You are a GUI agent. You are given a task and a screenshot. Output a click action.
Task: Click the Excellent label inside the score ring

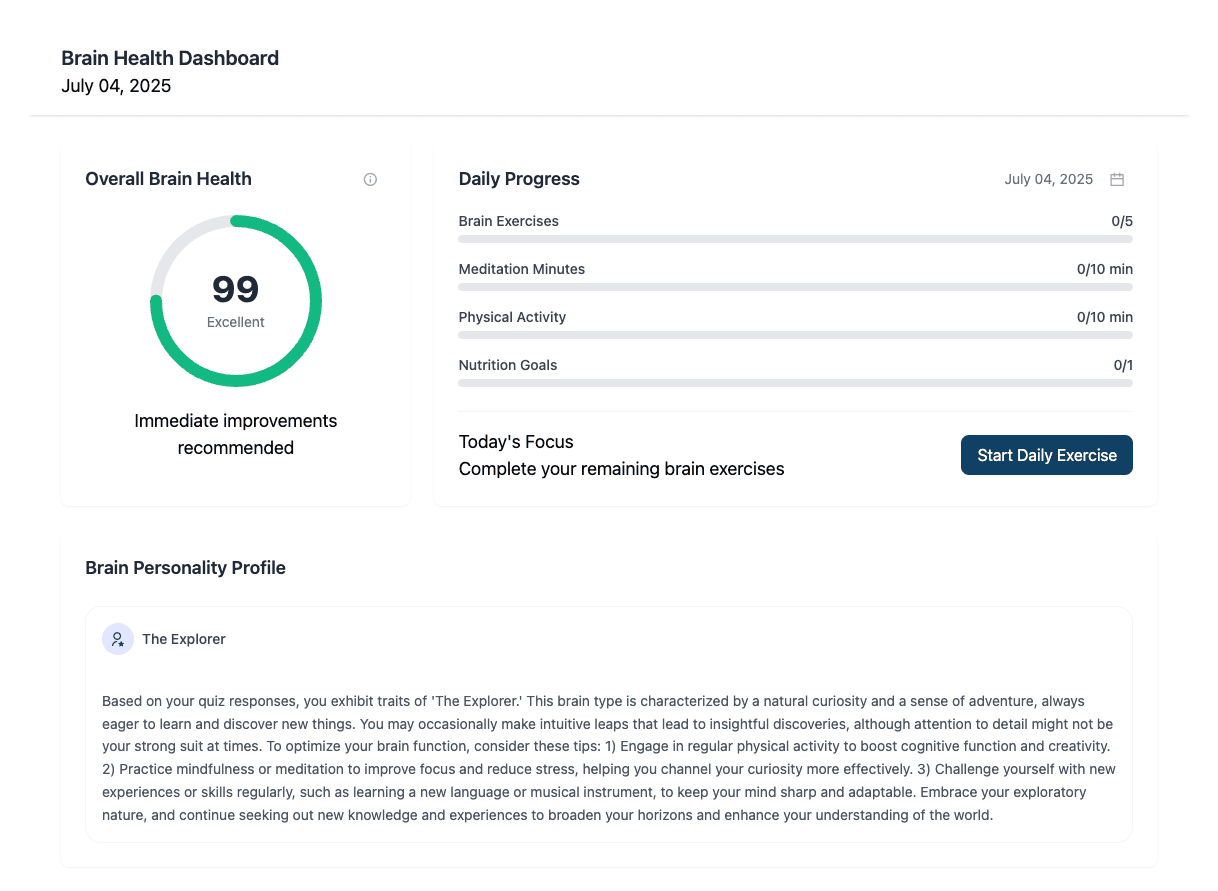pyautogui.click(x=236, y=322)
